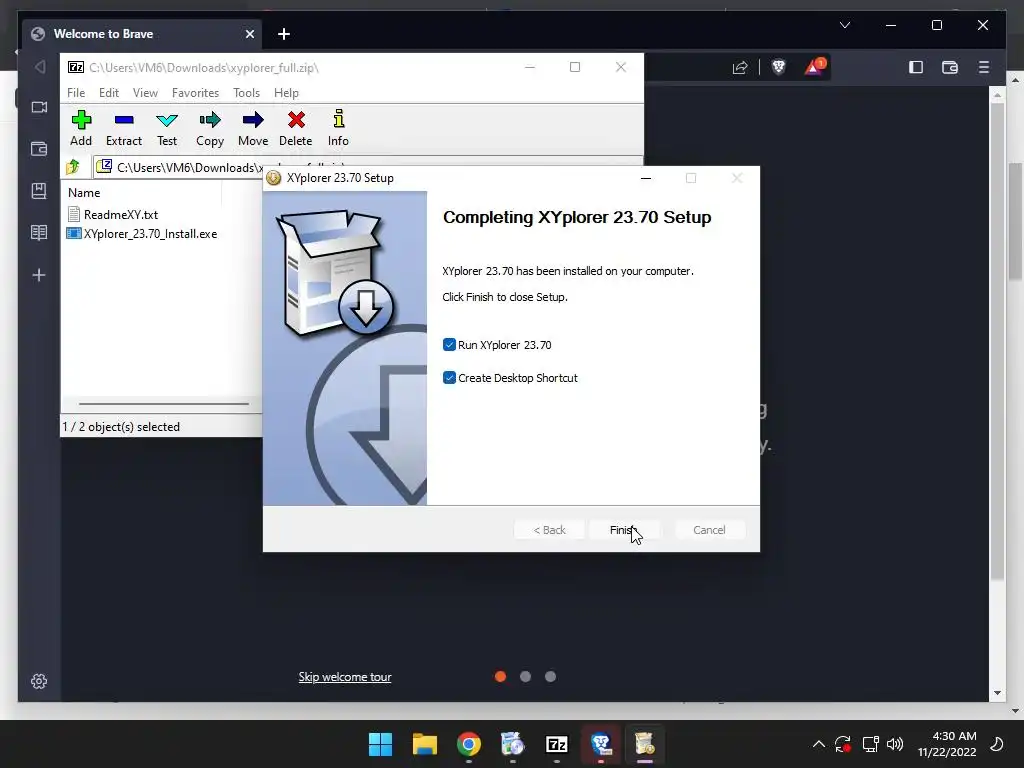Uncheck Run XYplorer 23.70 checkbox
Image resolution: width=1024 pixels, height=768 pixels.
point(449,345)
